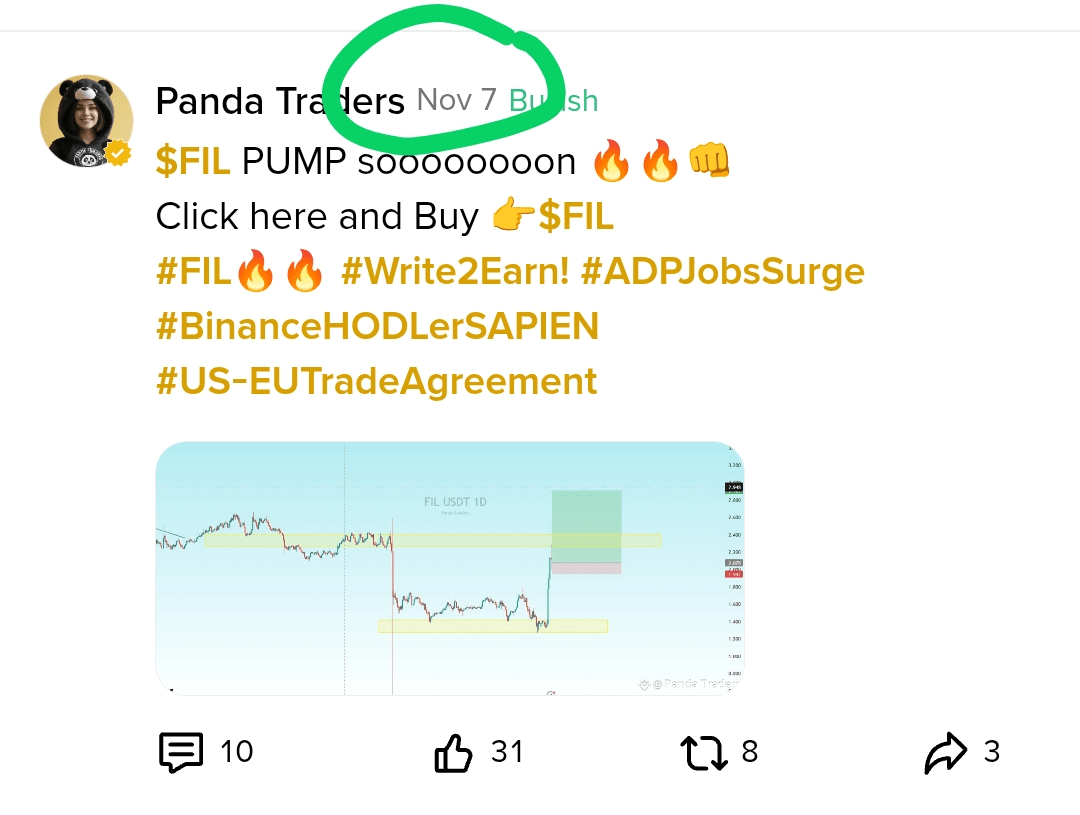Open the #Write2Earn! hashtag
Image resolution: width=1080 pixels, height=815 pixels.
pos(455,272)
